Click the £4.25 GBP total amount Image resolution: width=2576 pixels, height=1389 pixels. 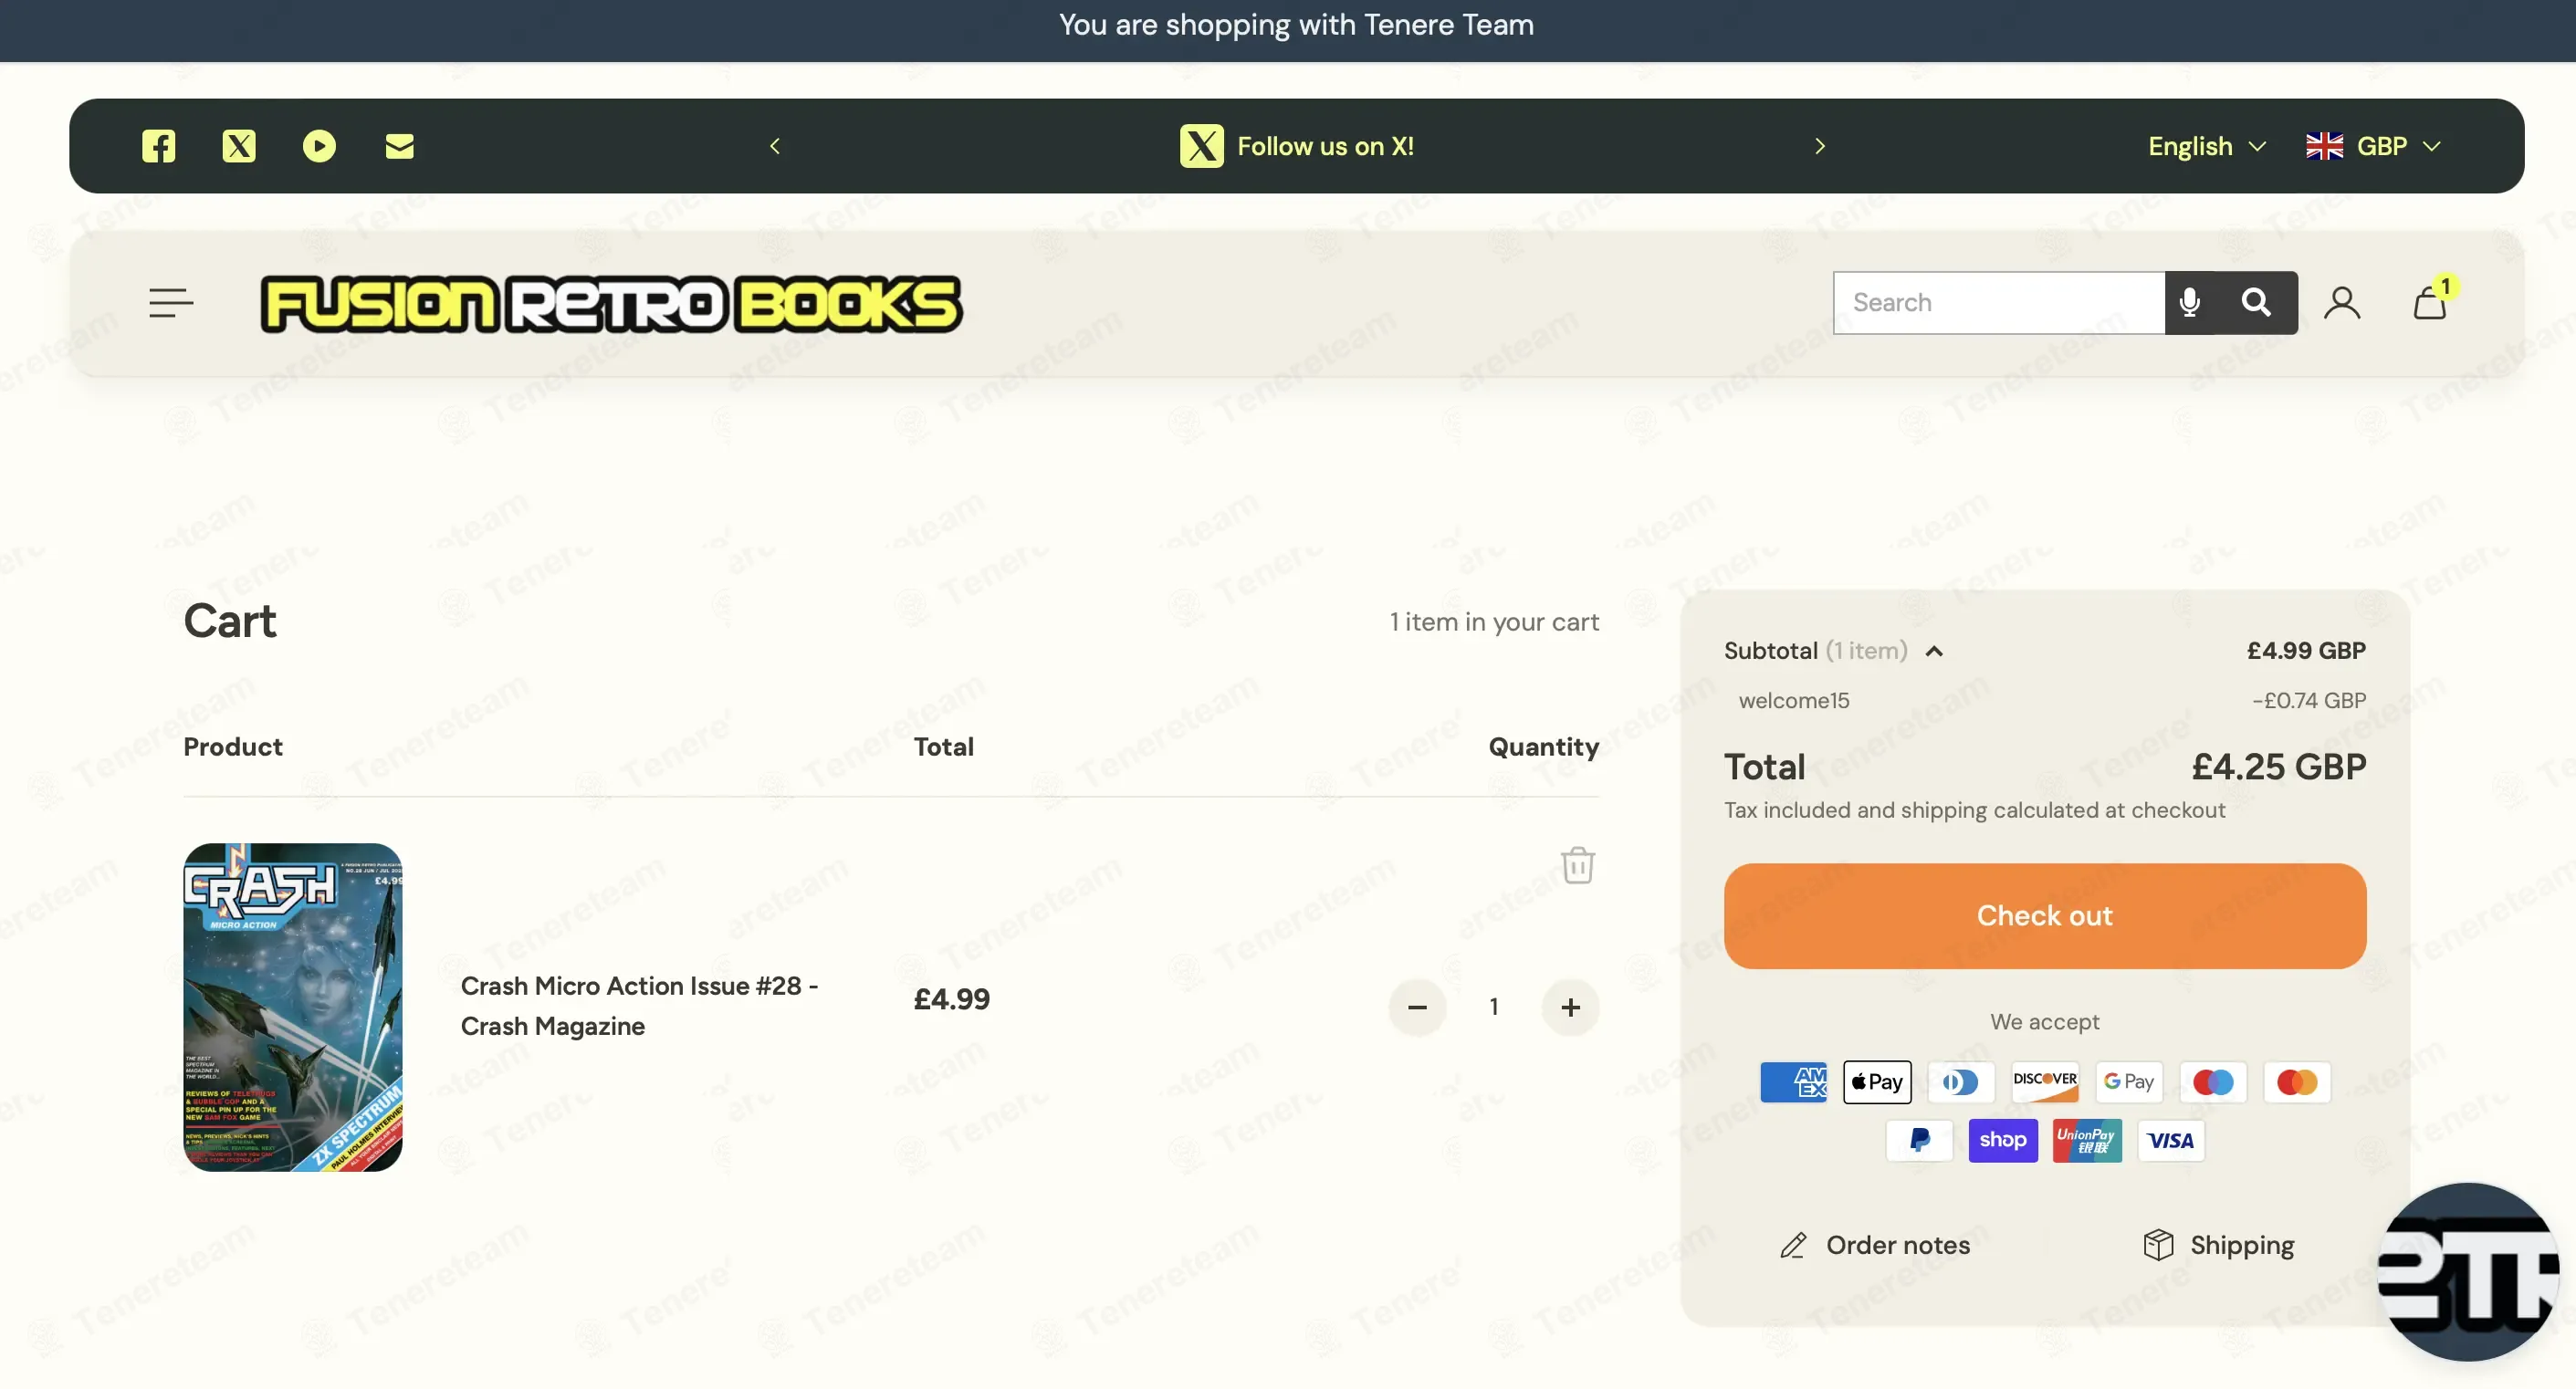tap(2278, 767)
